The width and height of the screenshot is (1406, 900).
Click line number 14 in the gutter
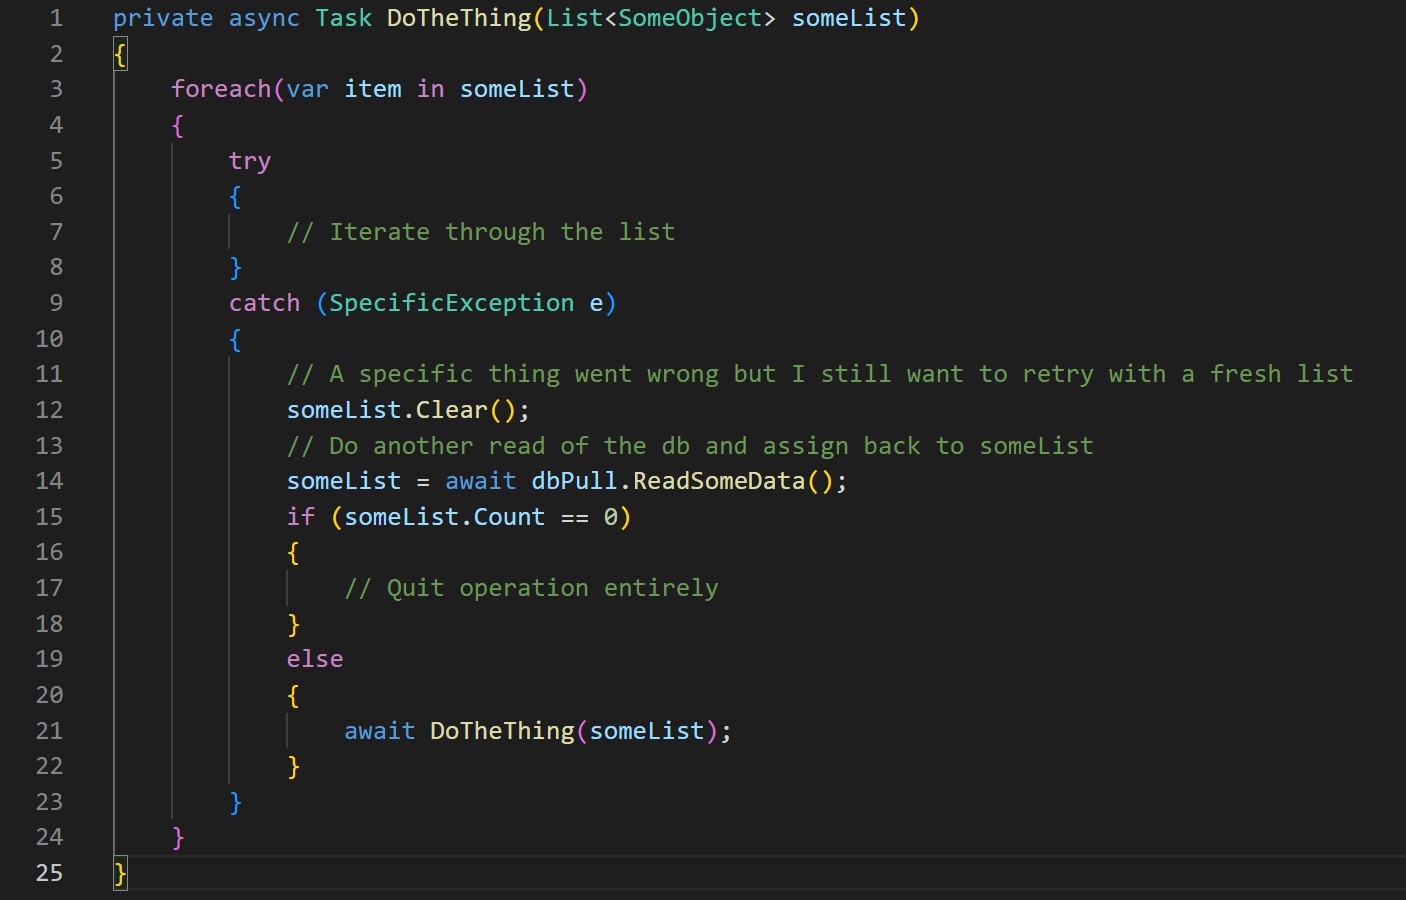coord(49,481)
